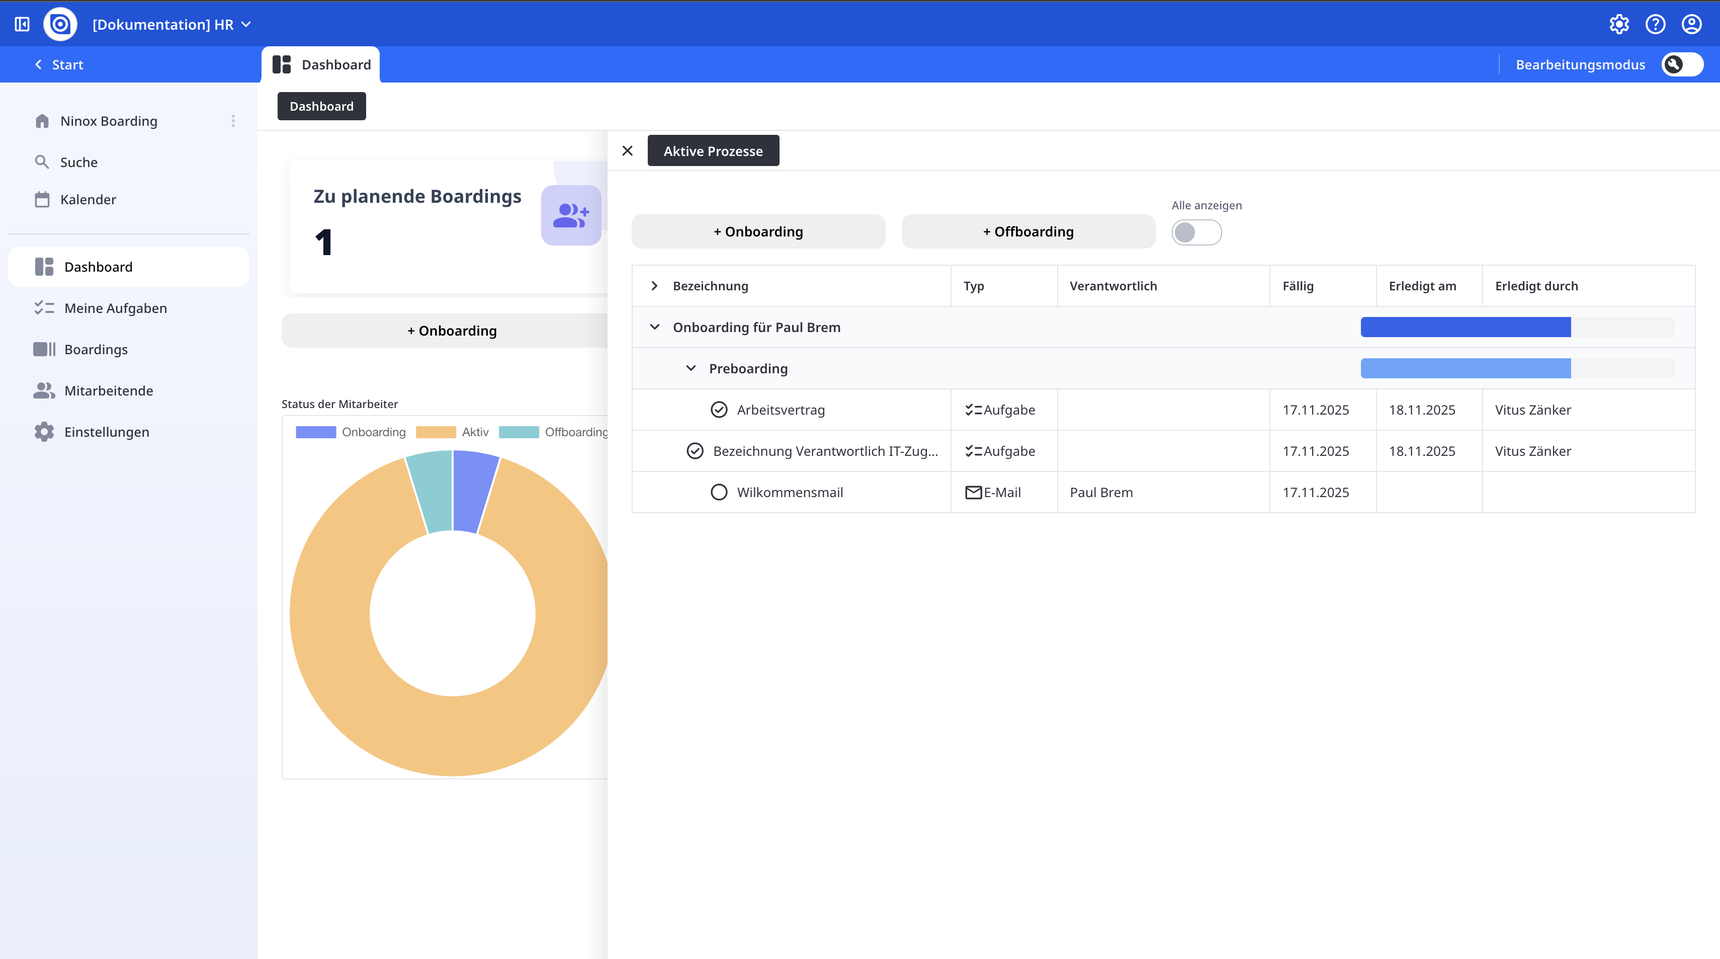The width and height of the screenshot is (1720, 959).
Task: Open Ninox Boarding options three-dot menu
Action: click(233, 121)
